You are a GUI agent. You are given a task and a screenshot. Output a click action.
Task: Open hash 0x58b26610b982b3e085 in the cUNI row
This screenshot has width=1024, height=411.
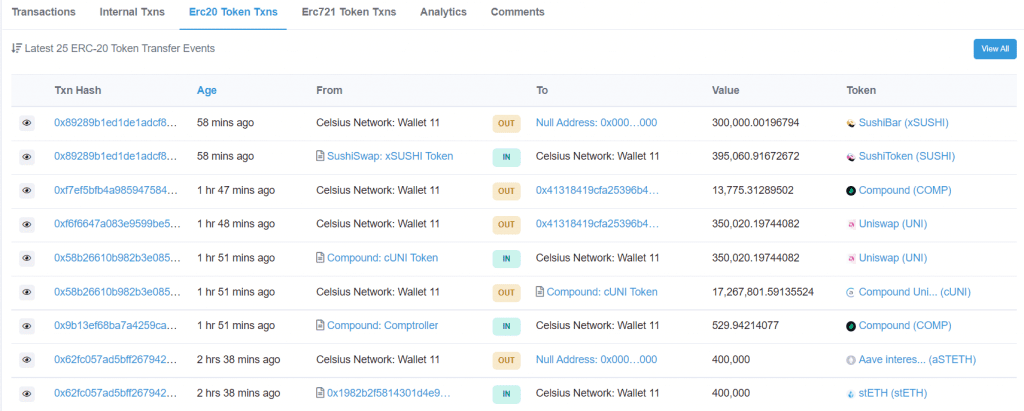coord(116,291)
